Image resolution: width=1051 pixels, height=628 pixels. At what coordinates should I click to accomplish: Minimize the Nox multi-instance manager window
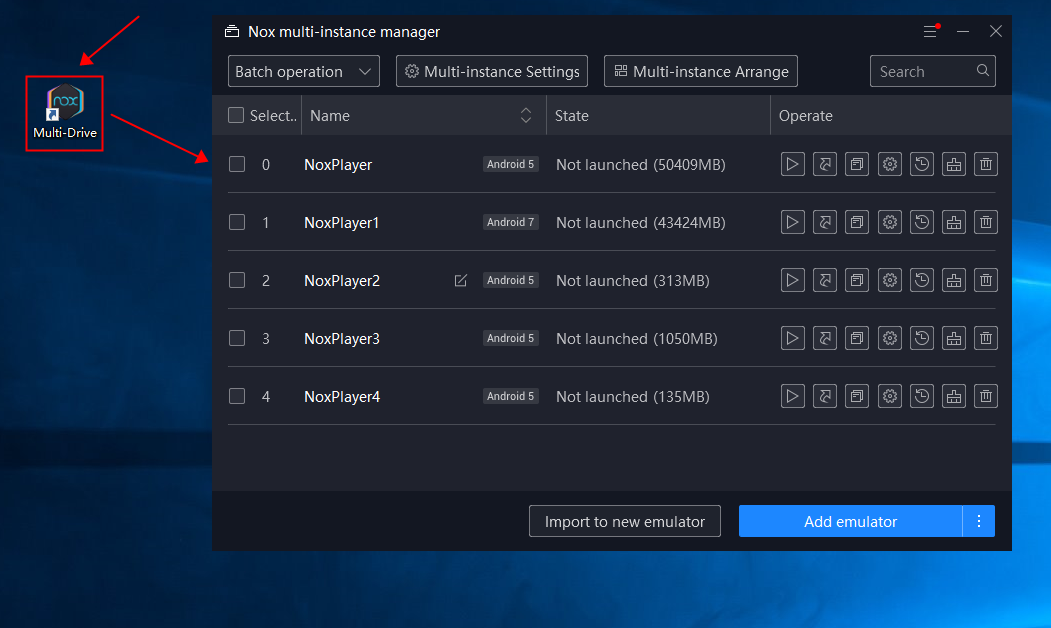[x=963, y=32]
